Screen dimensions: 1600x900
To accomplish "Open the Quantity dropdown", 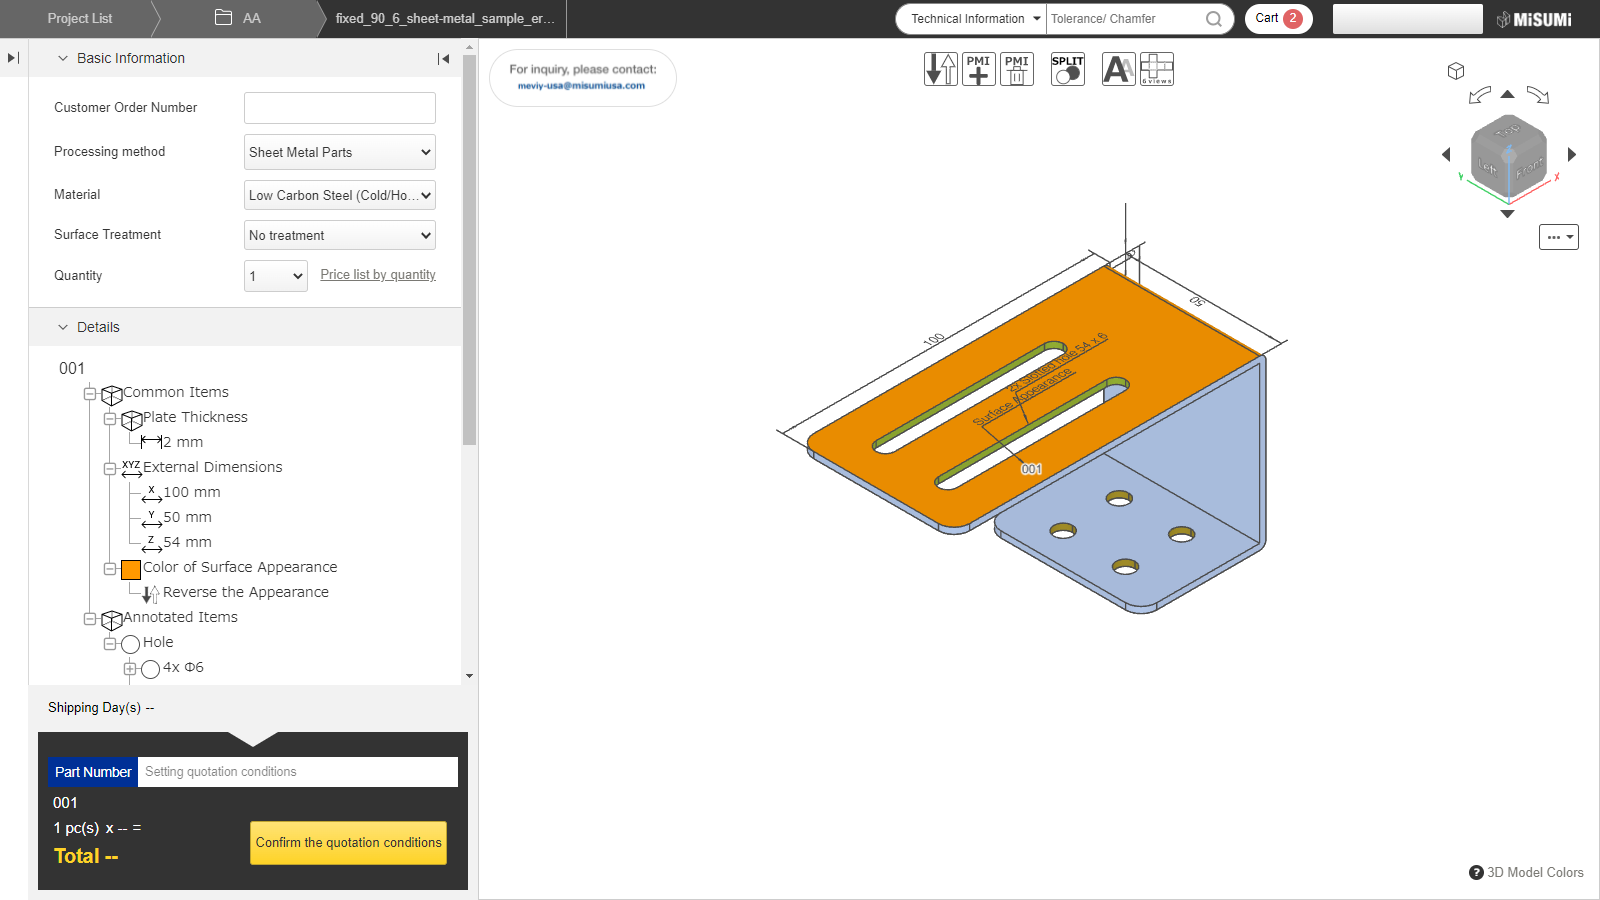I will (275, 276).
